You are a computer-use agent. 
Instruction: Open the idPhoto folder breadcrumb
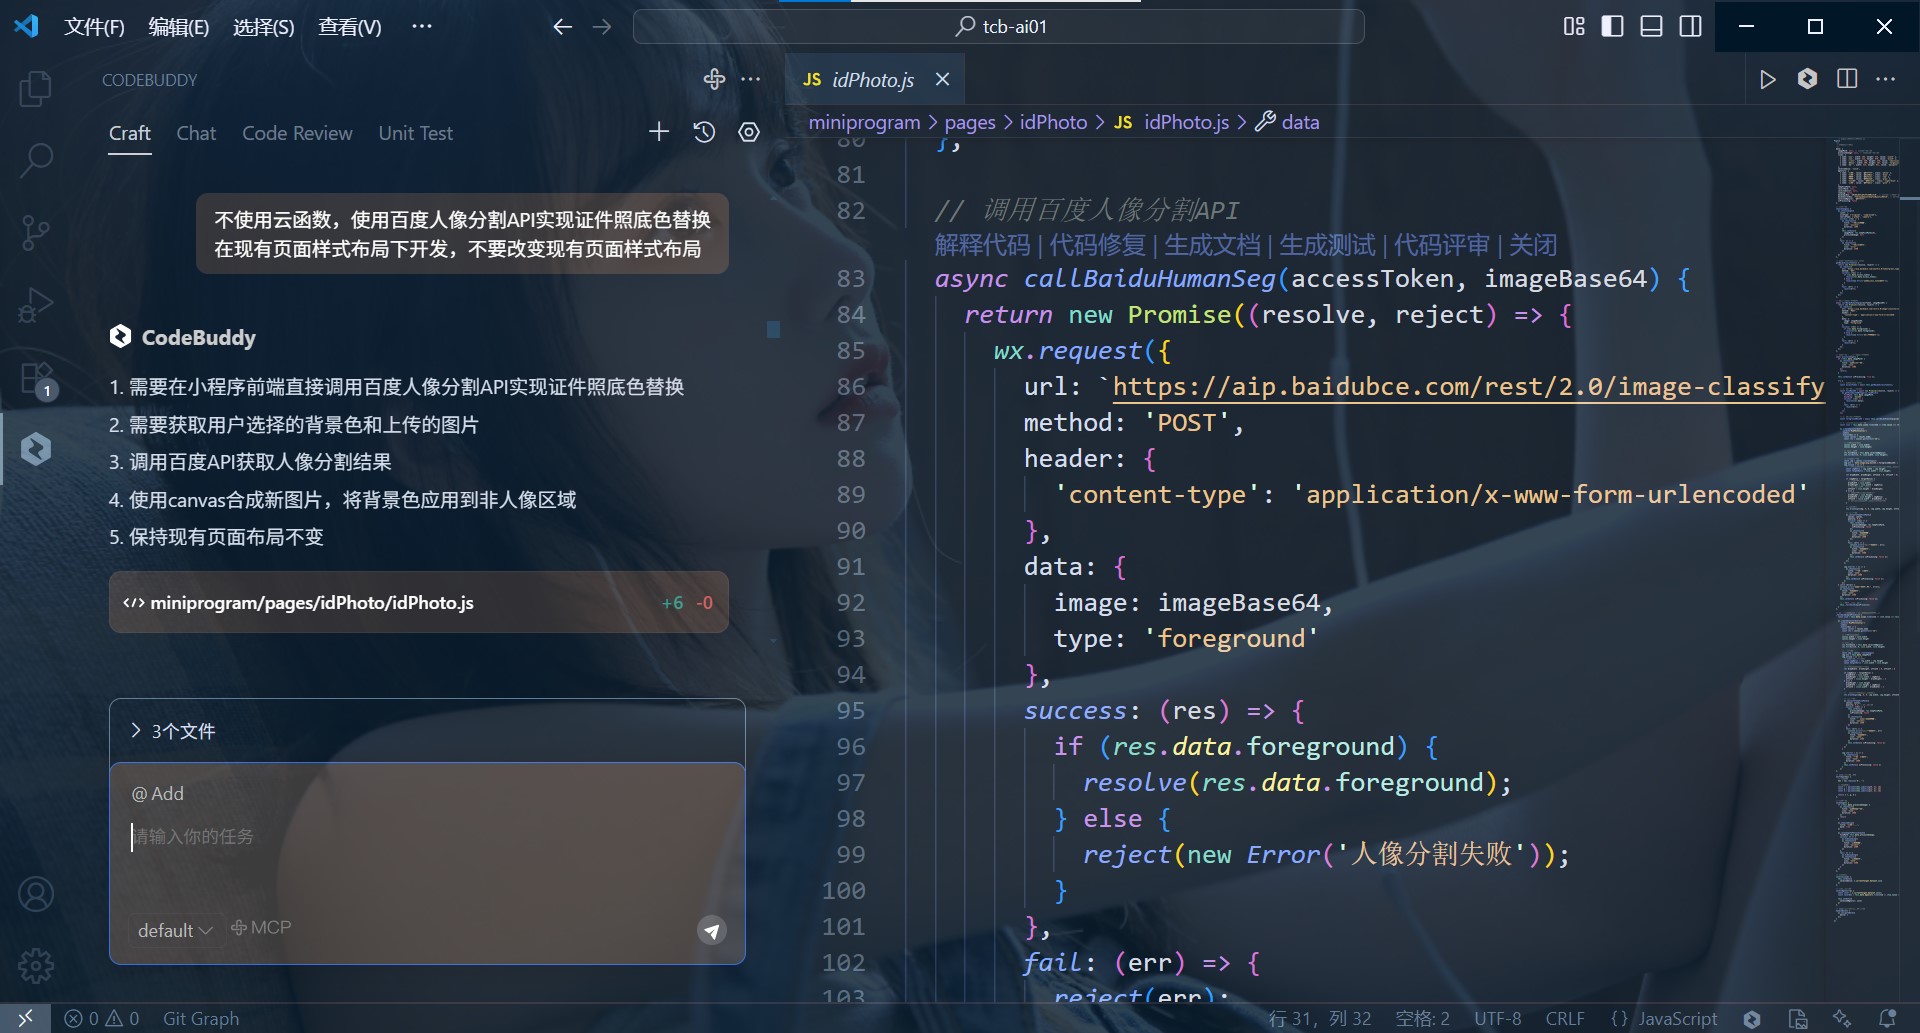1053,122
